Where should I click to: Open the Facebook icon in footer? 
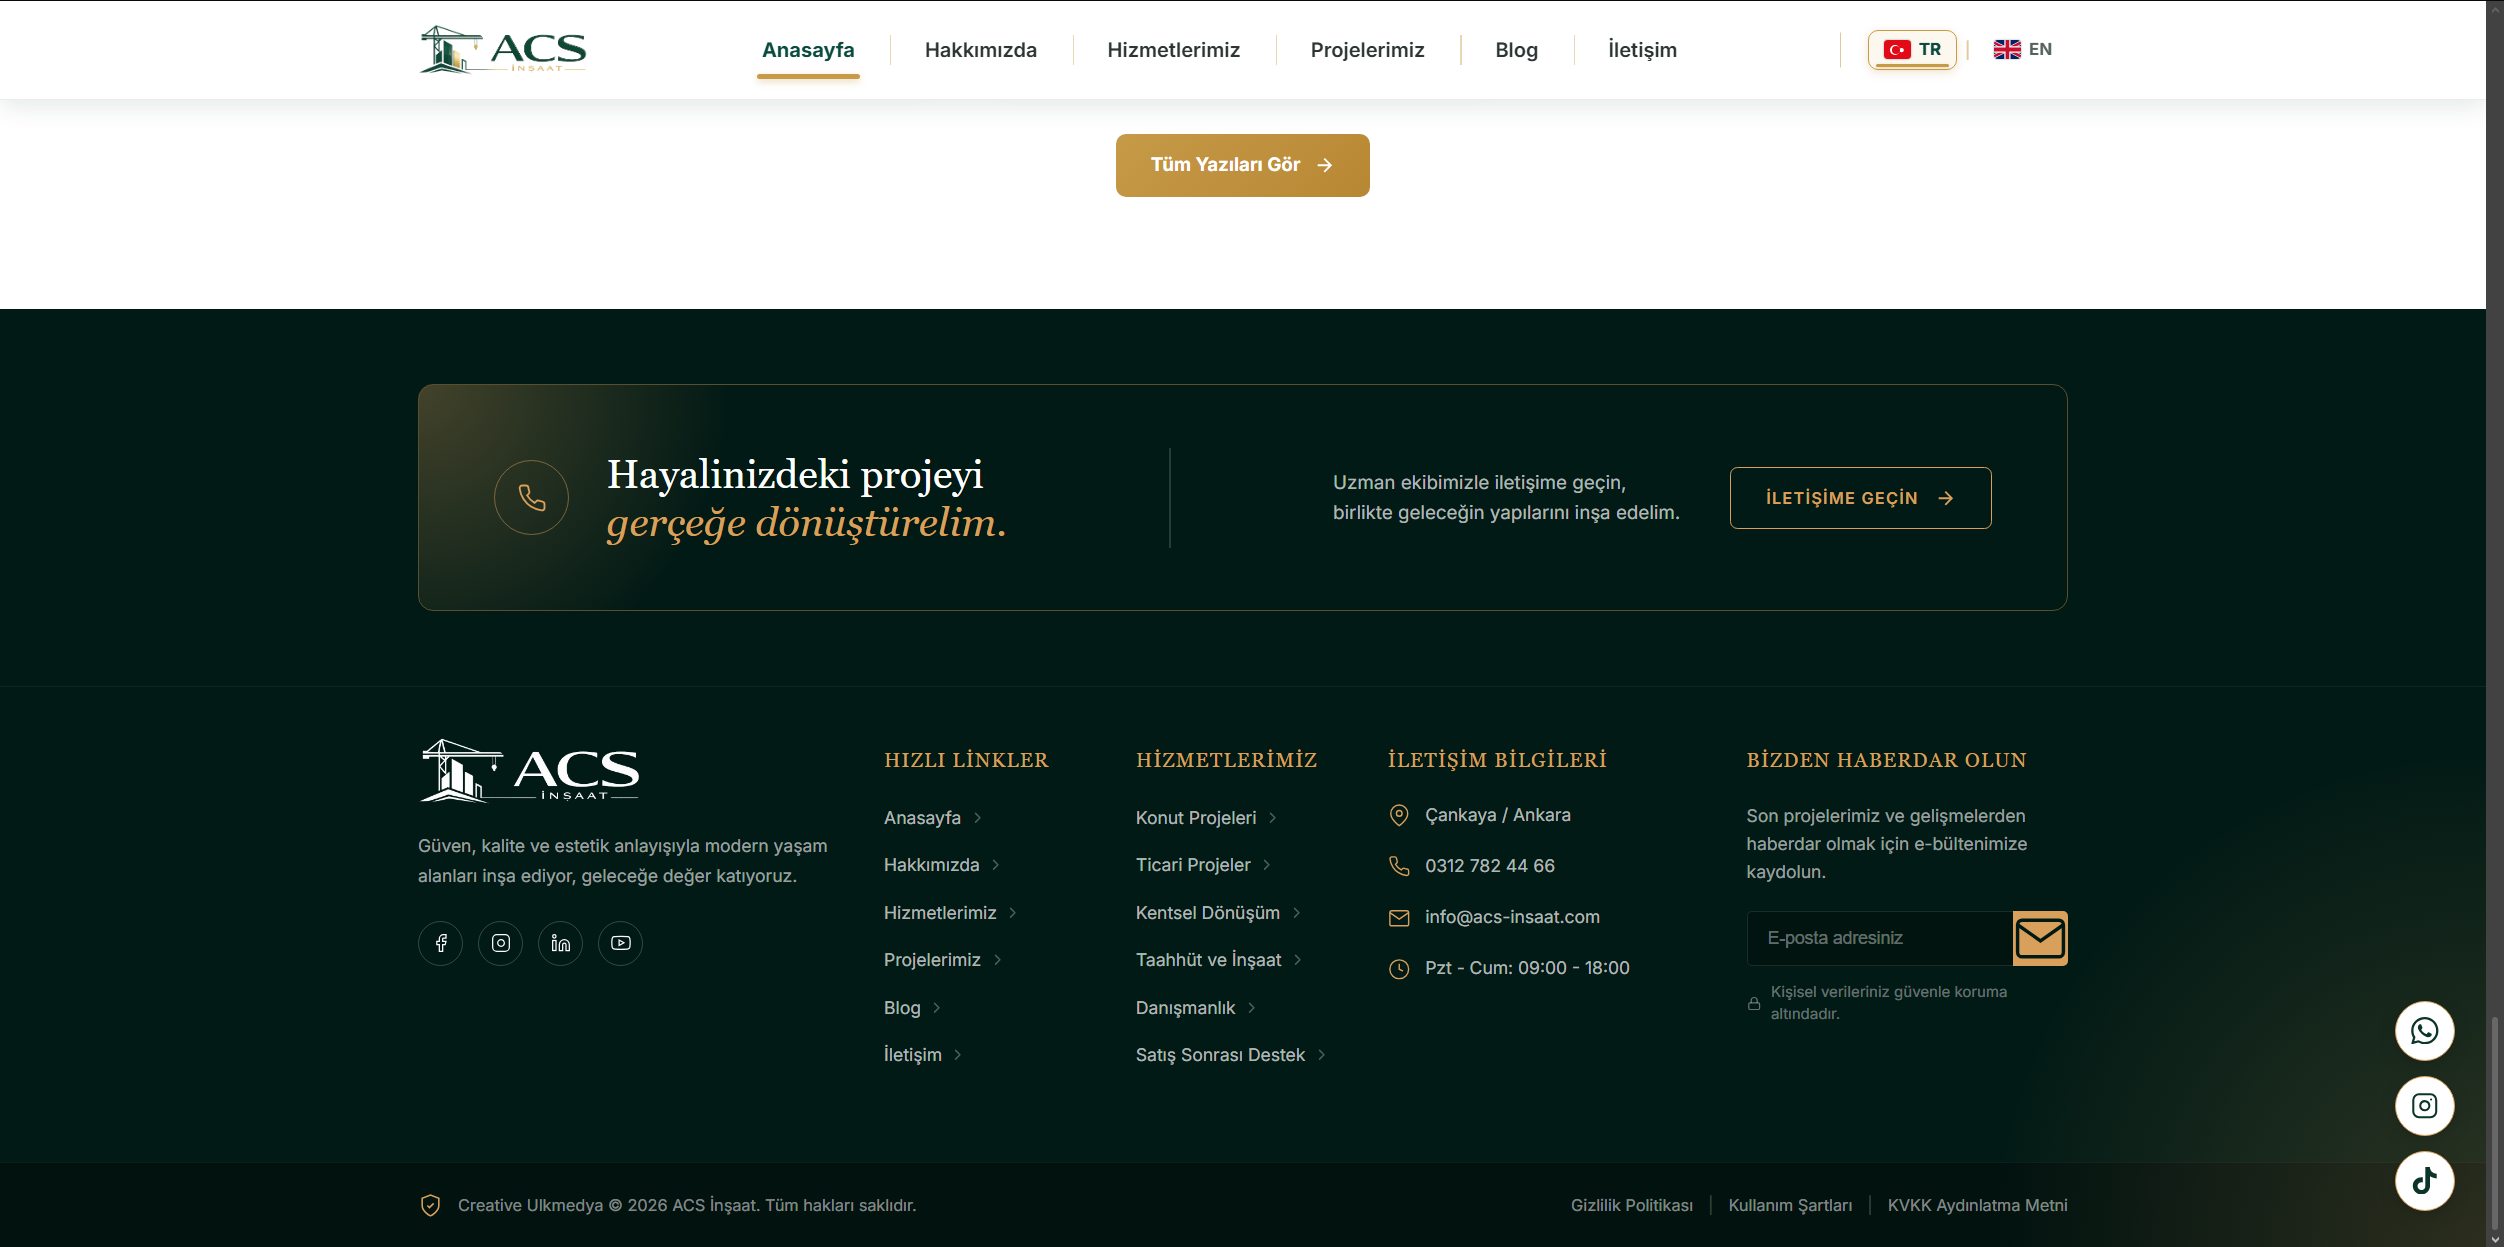point(440,943)
